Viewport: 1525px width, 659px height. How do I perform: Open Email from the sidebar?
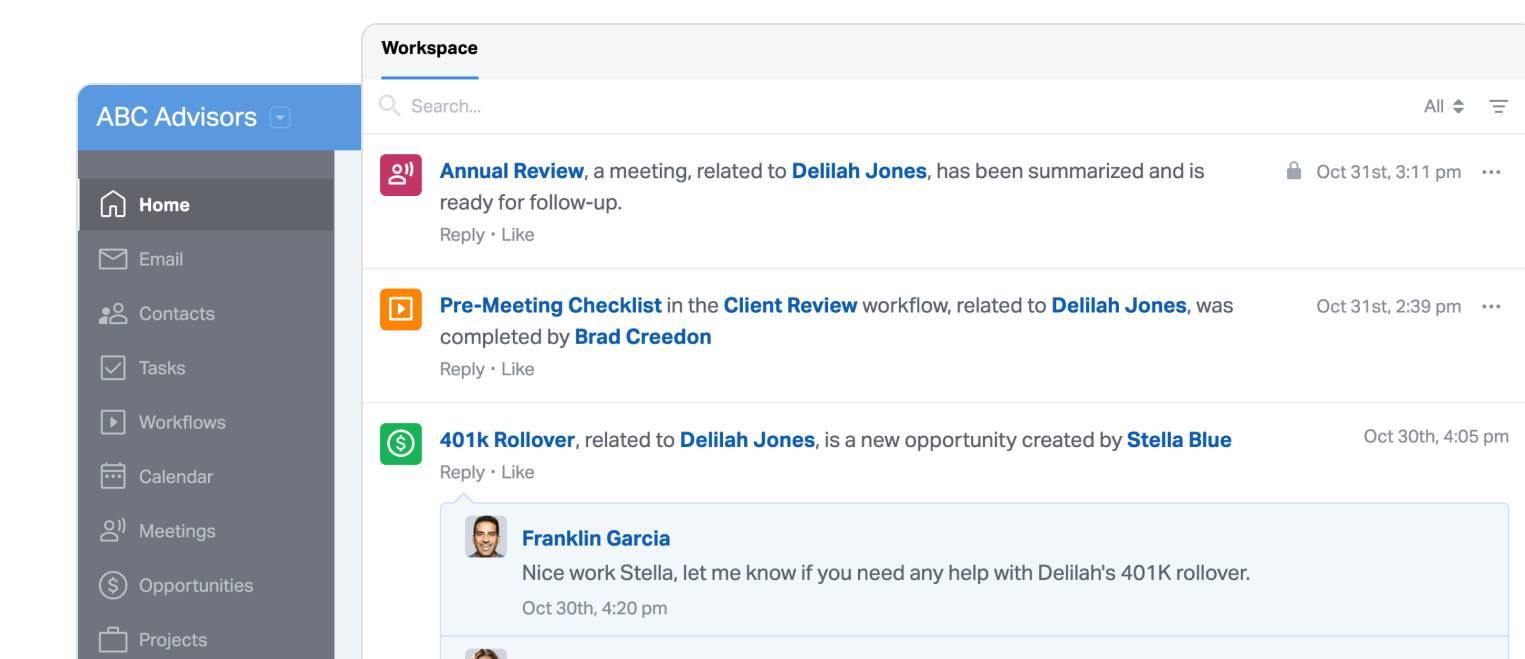point(160,259)
